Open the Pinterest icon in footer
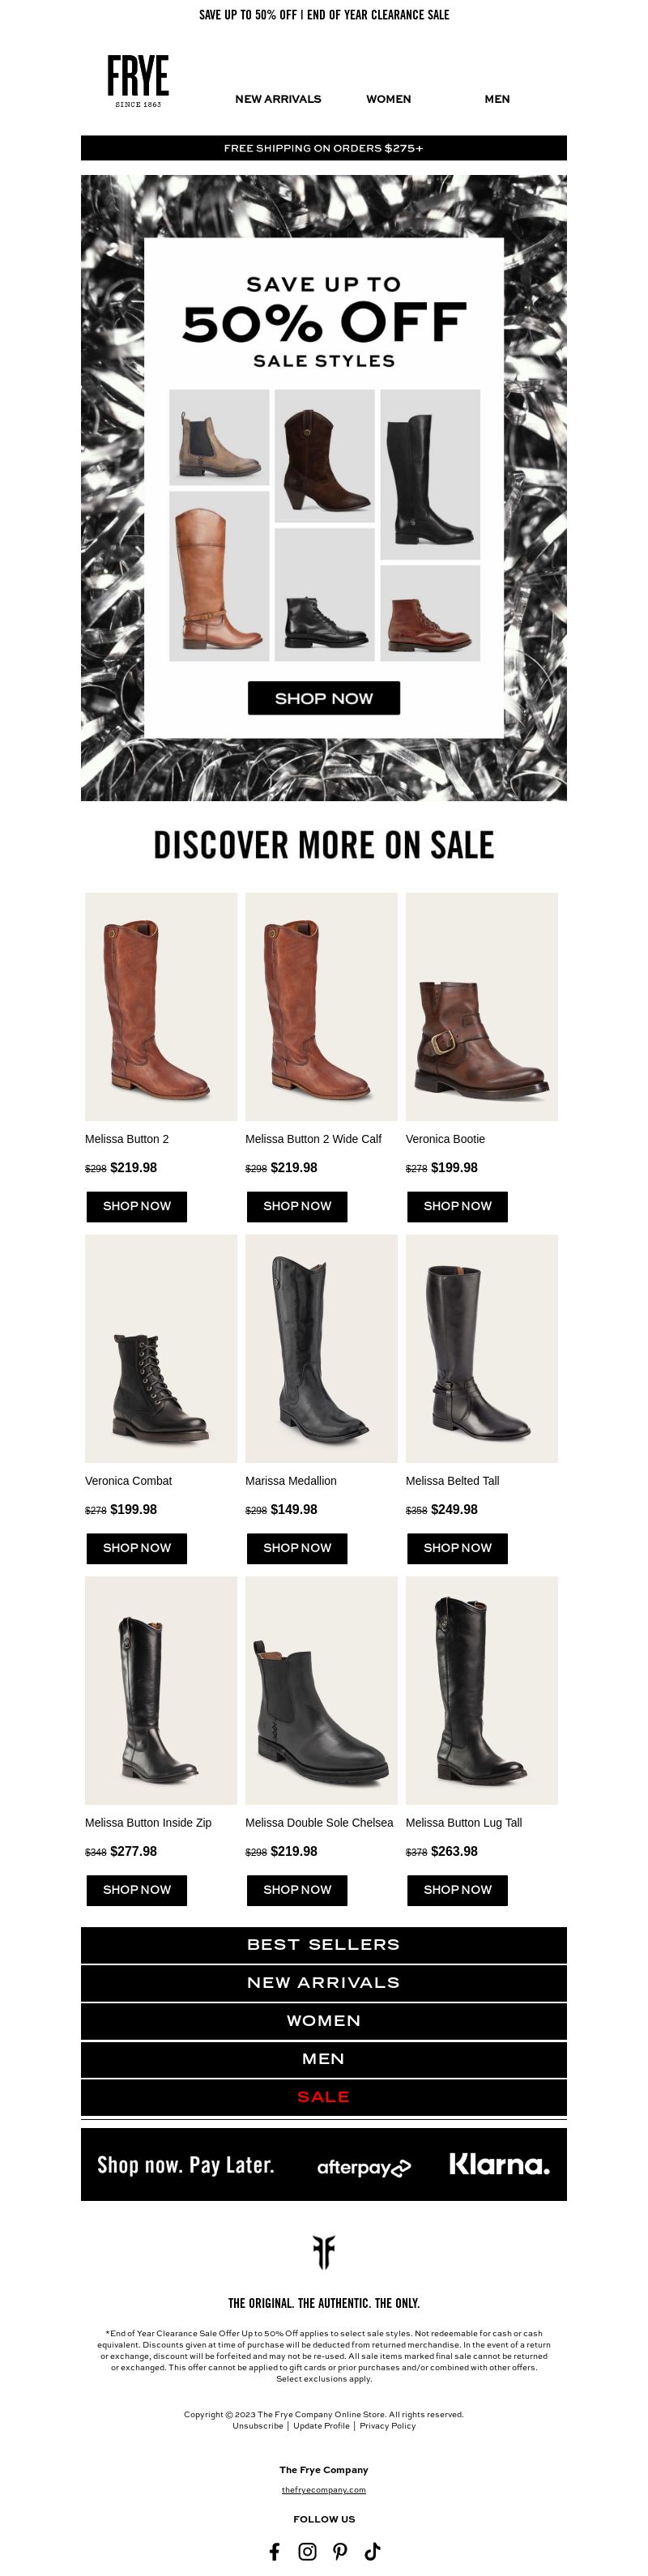The height and width of the screenshot is (2576, 648). pos(340,2551)
